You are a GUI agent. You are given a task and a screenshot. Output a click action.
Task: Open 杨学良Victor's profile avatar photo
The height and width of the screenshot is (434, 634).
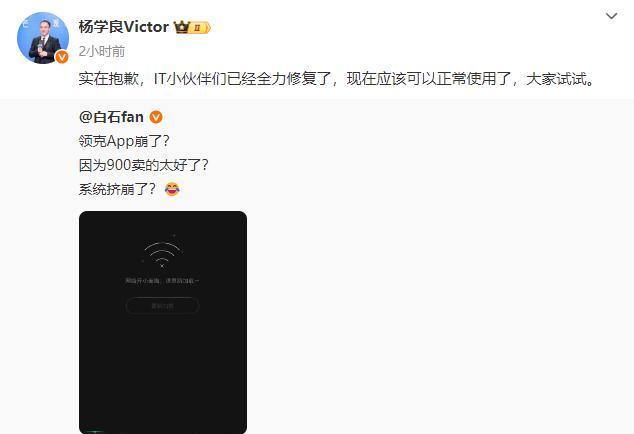[43, 38]
